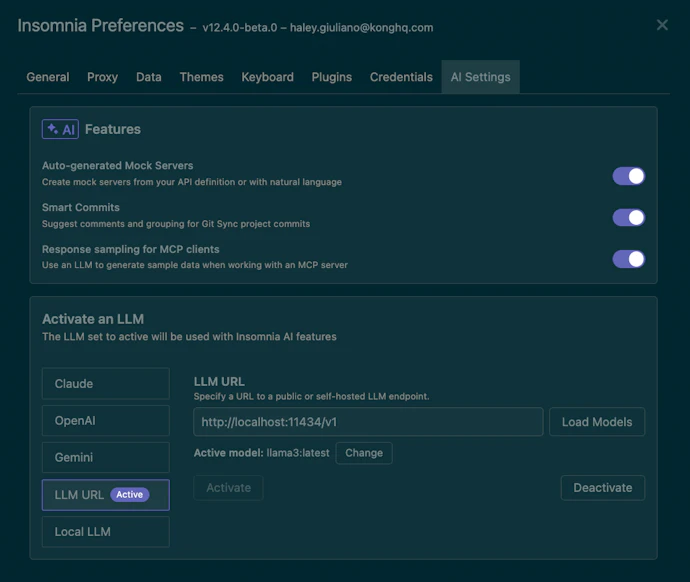Switch to the General tab
The image size is (690, 582).
[48, 77]
